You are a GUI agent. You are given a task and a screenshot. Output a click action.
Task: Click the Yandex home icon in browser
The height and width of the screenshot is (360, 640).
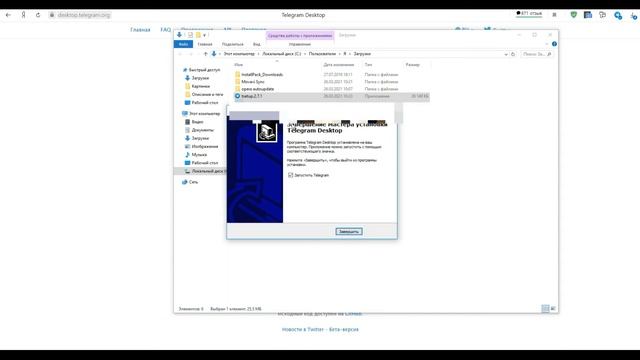tap(23, 15)
